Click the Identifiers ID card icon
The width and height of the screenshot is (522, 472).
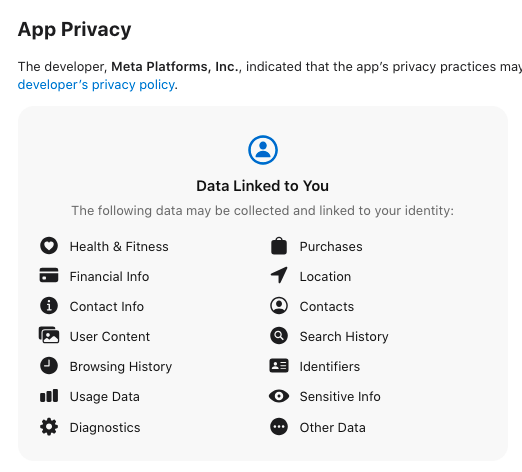(279, 366)
